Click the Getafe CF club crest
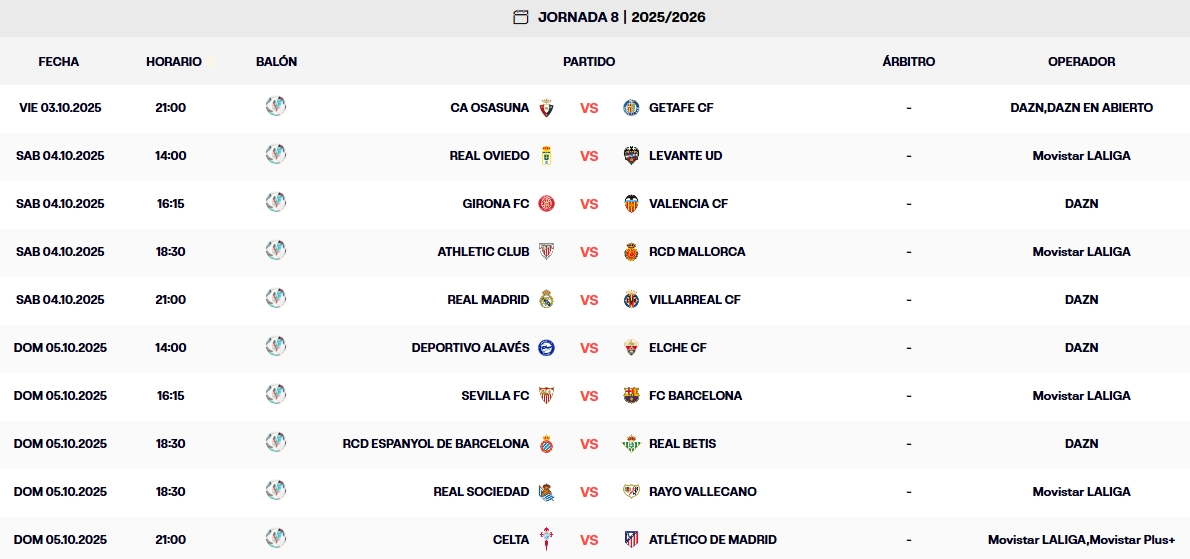 631,108
